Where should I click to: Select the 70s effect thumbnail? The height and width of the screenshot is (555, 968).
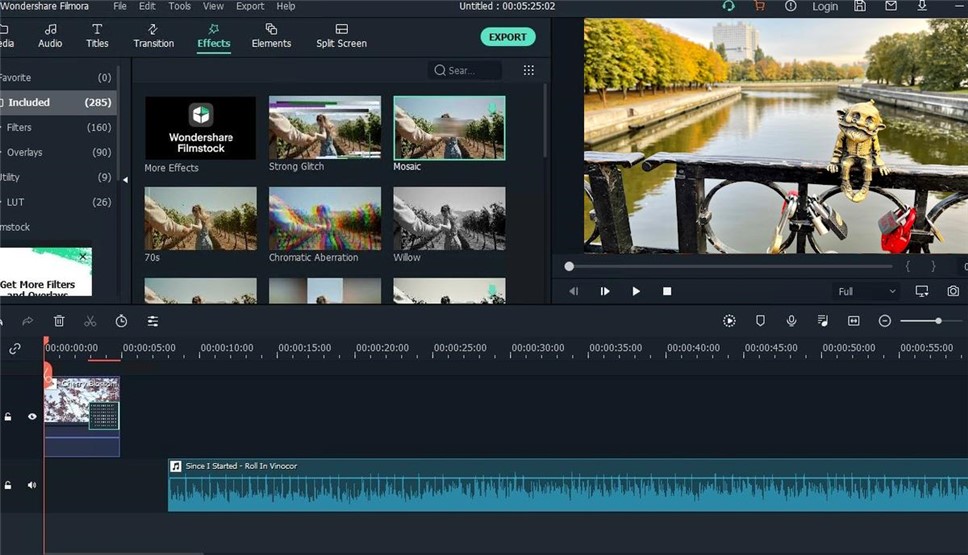pyautogui.click(x=201, y=219)
